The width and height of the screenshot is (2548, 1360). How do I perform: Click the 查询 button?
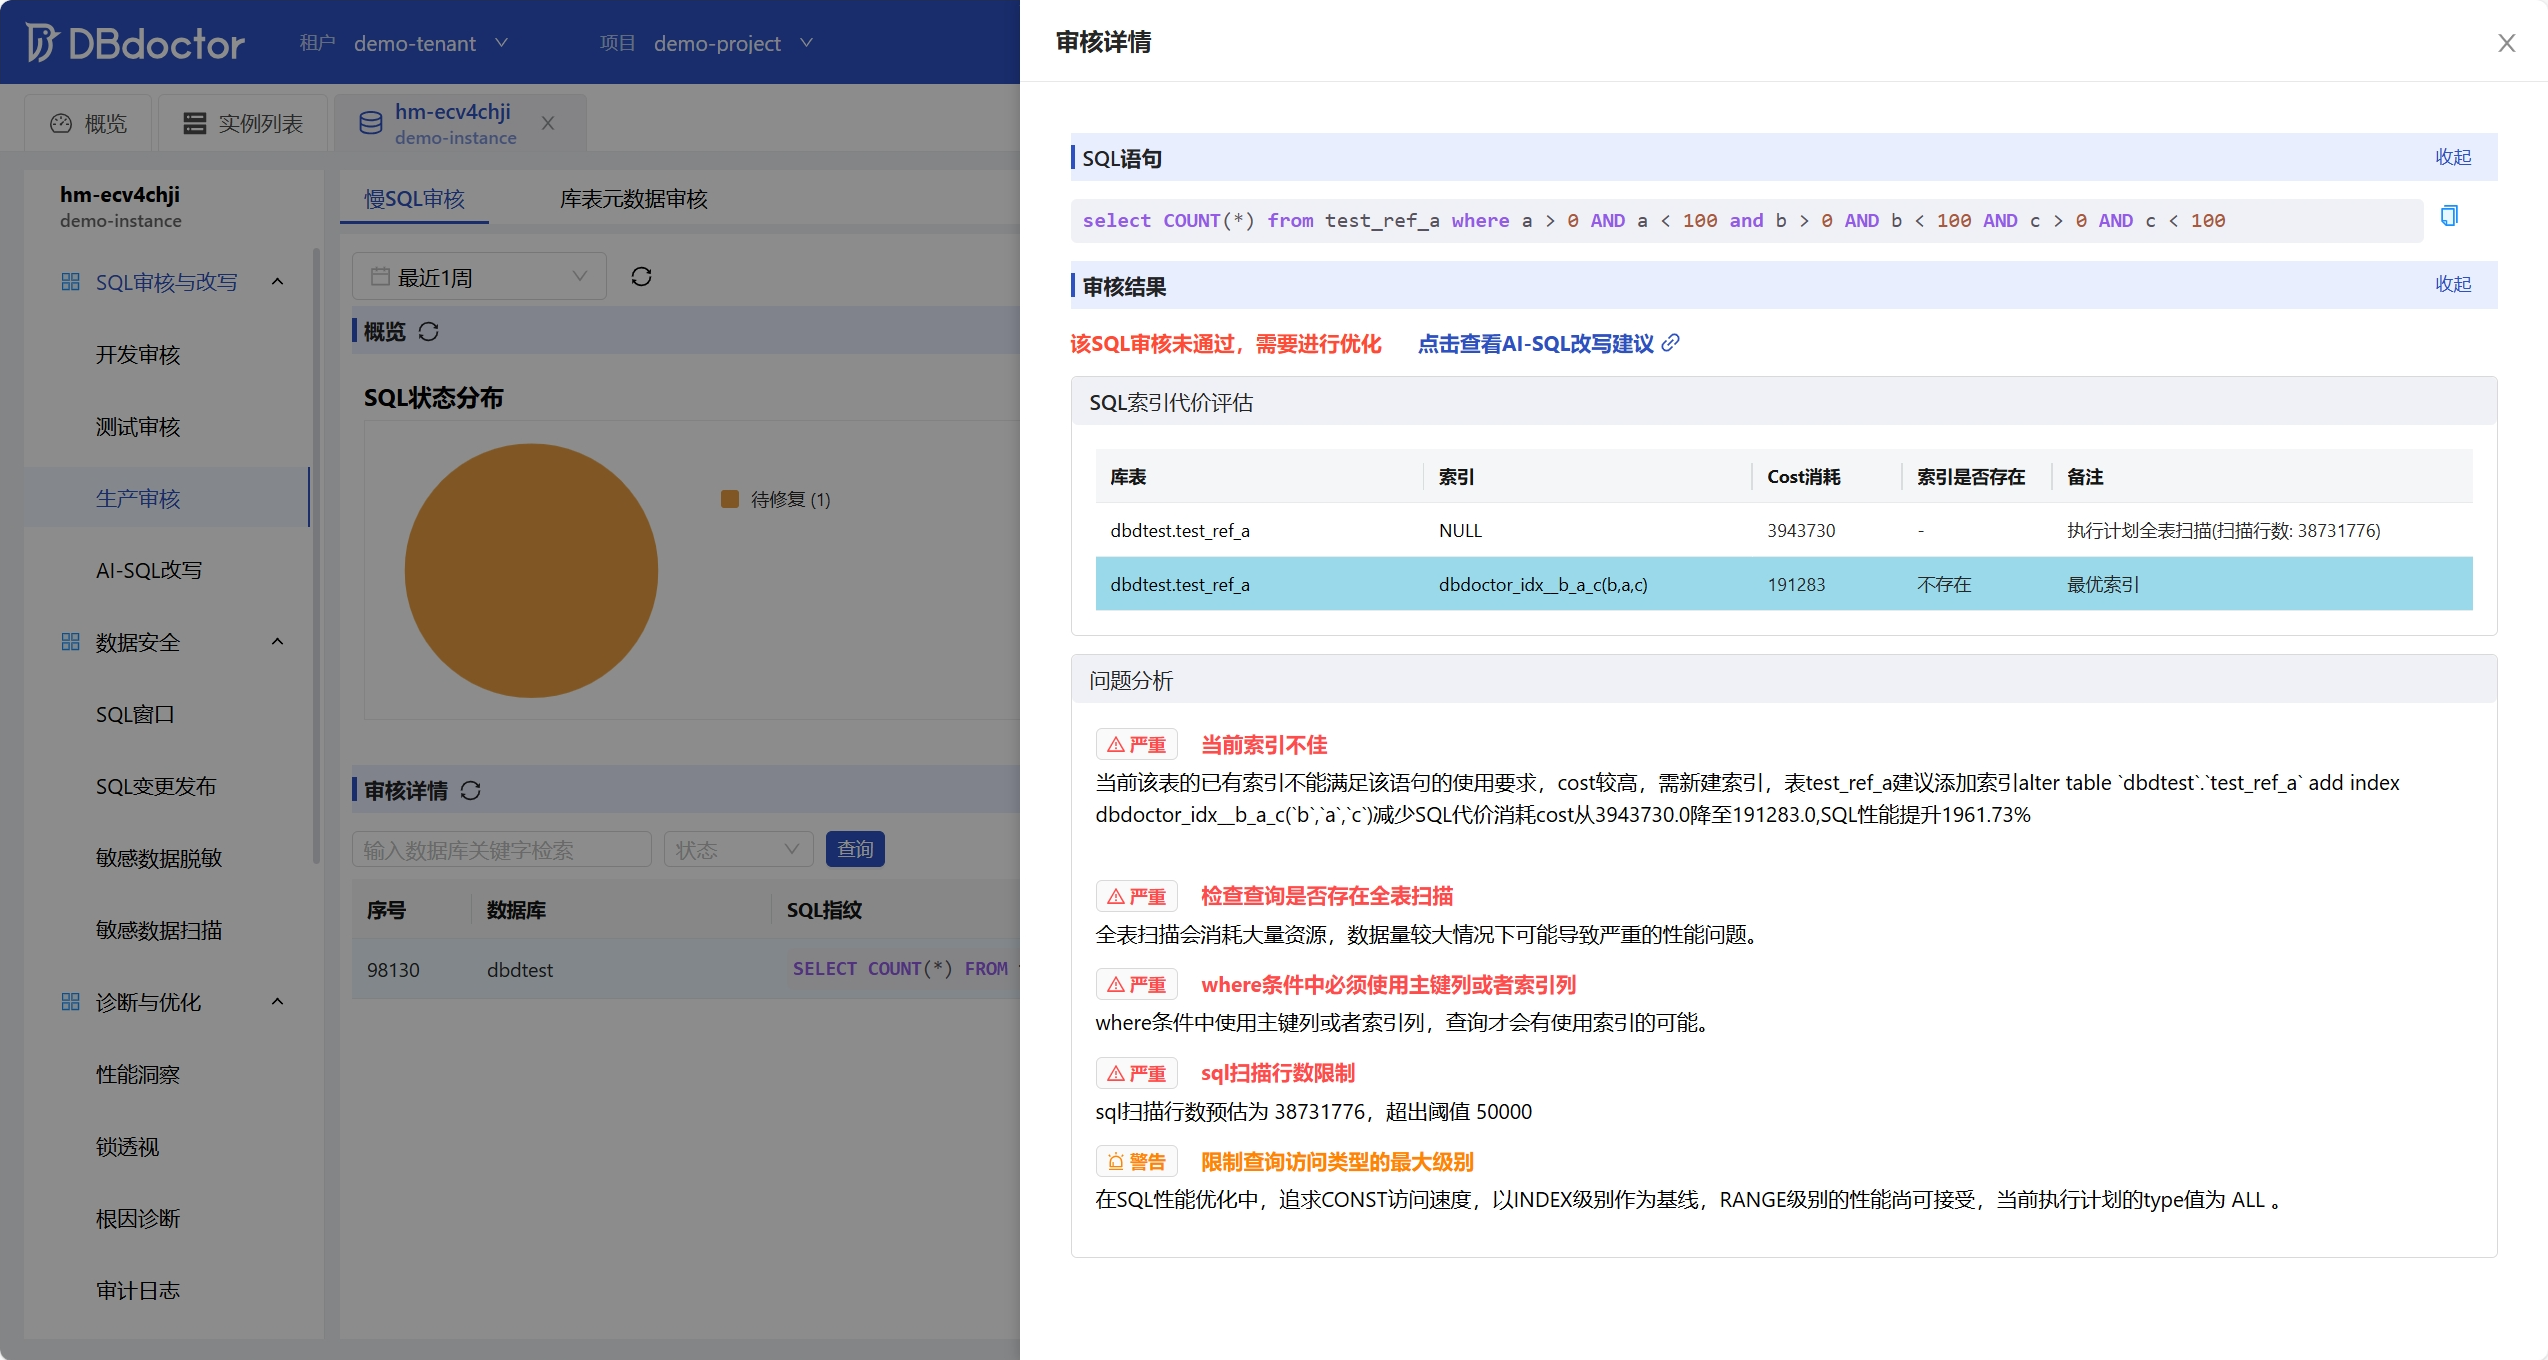[855, 849]
